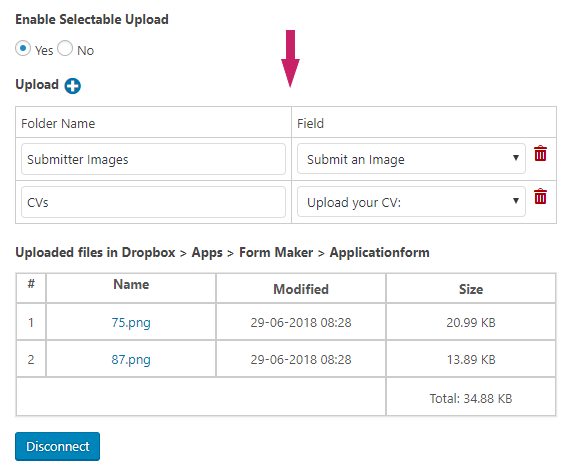Focus the CVs folder name input
The width and height of the screenshot is (575, 474).
(x=153, y=202)
